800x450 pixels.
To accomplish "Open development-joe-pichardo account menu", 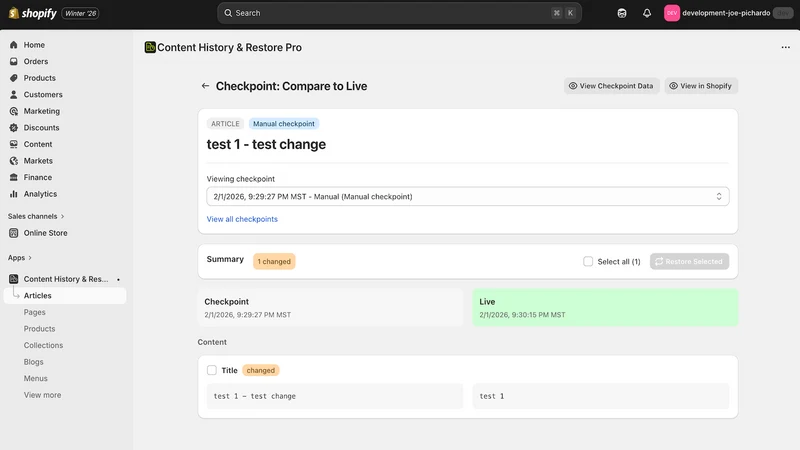I will click(x=728, y=13).
